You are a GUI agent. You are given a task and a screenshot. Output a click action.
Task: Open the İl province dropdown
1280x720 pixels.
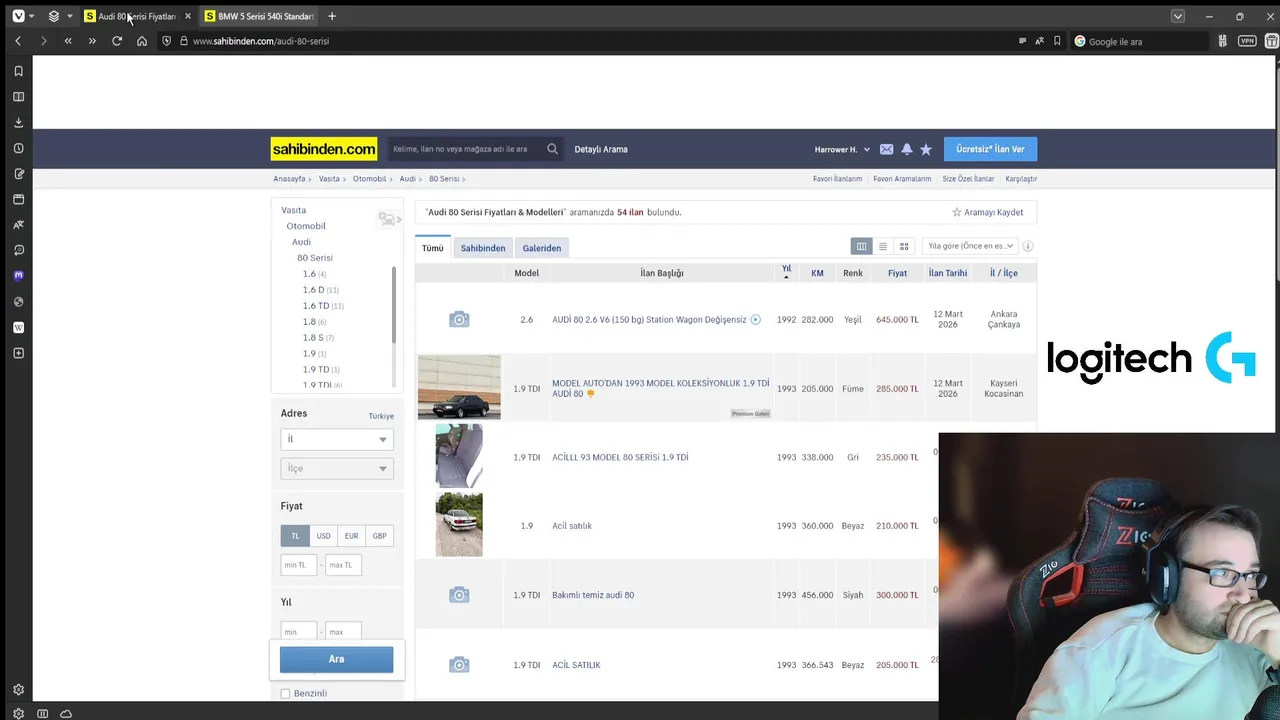point(337,439)
